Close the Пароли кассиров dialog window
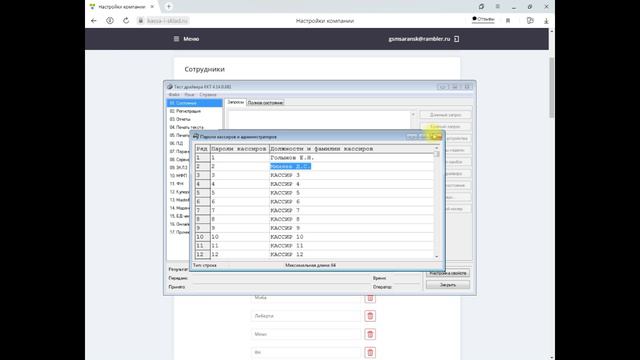The height and width of the screenshot is (360, 640). 437,136
